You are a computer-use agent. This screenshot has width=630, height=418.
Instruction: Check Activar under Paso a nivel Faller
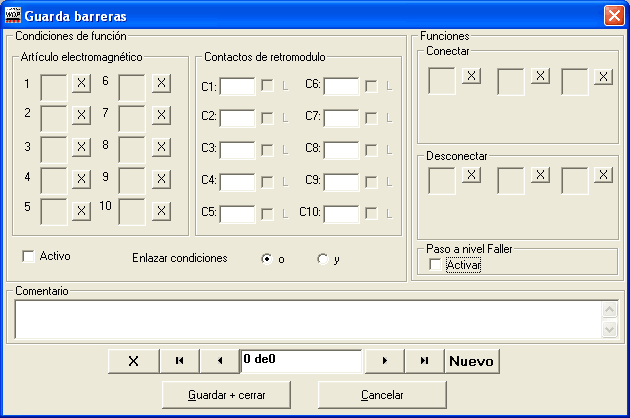[x=435, y=265]
